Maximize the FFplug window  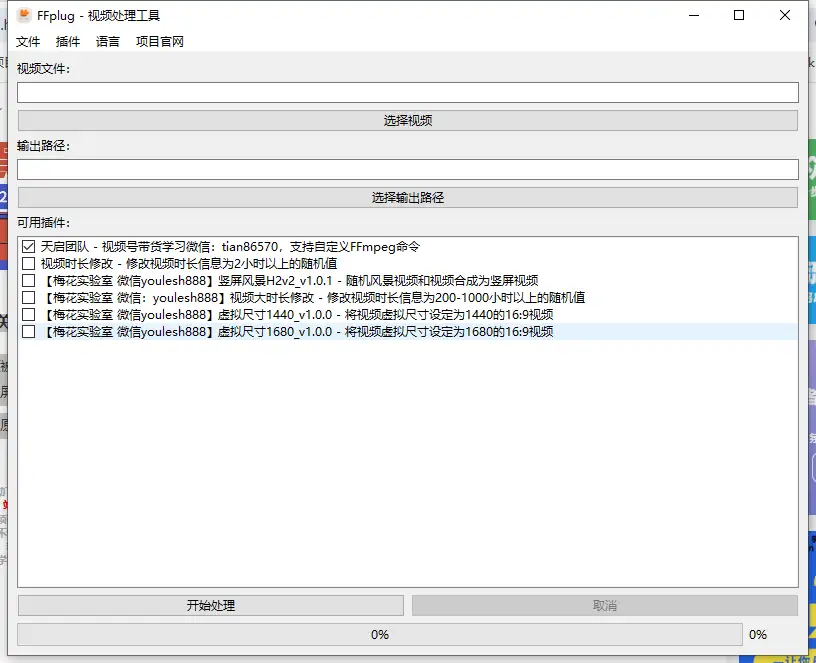(x=739, y=15)
